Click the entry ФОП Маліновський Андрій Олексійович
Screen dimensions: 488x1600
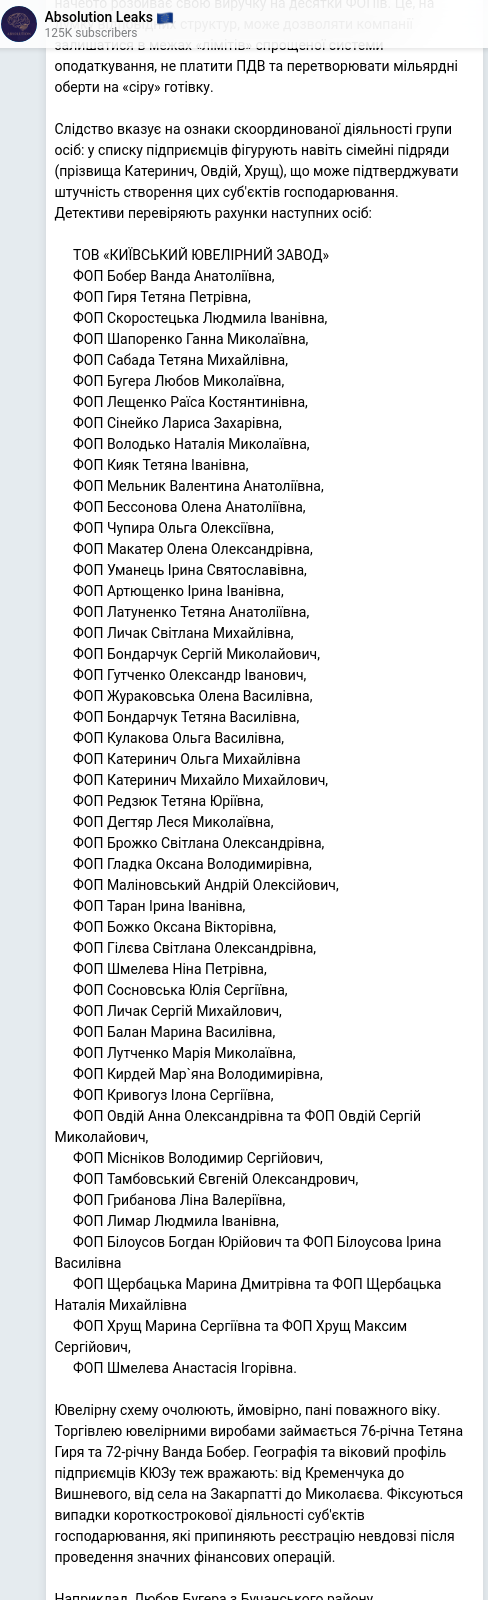[206, 885]
